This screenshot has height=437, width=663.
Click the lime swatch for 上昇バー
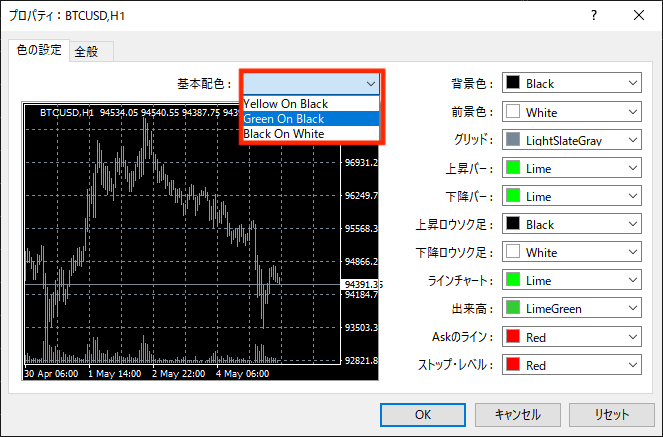click(513, 167)
